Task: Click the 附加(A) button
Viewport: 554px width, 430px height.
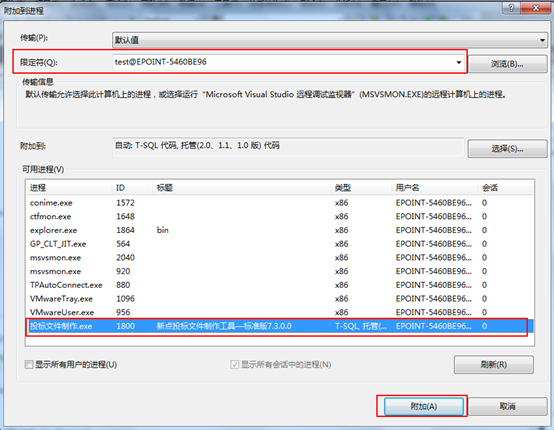Action: tap(424, 406)
